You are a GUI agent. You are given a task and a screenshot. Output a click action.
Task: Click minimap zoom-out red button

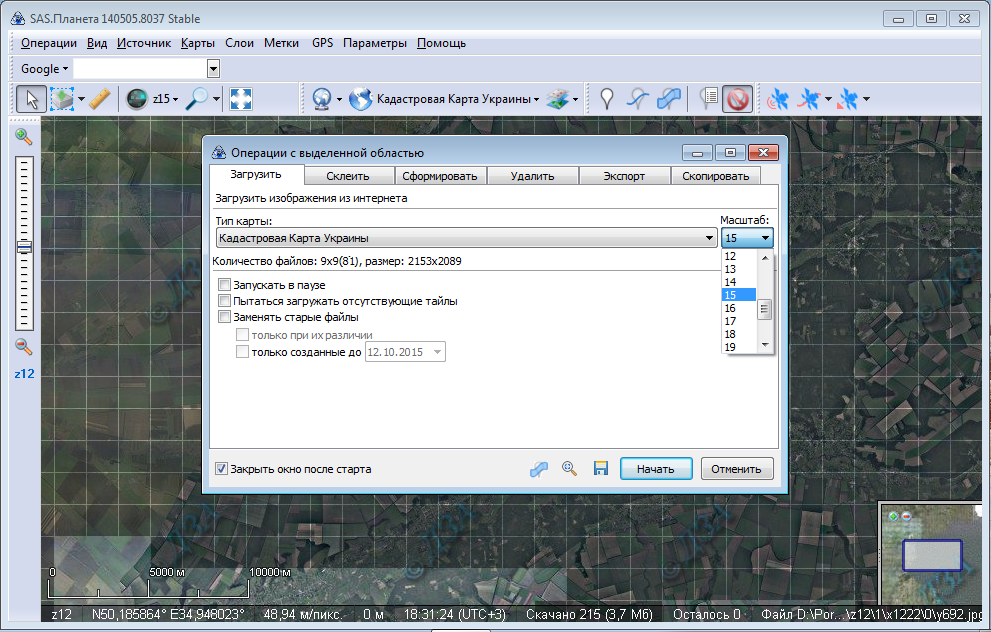906,516
